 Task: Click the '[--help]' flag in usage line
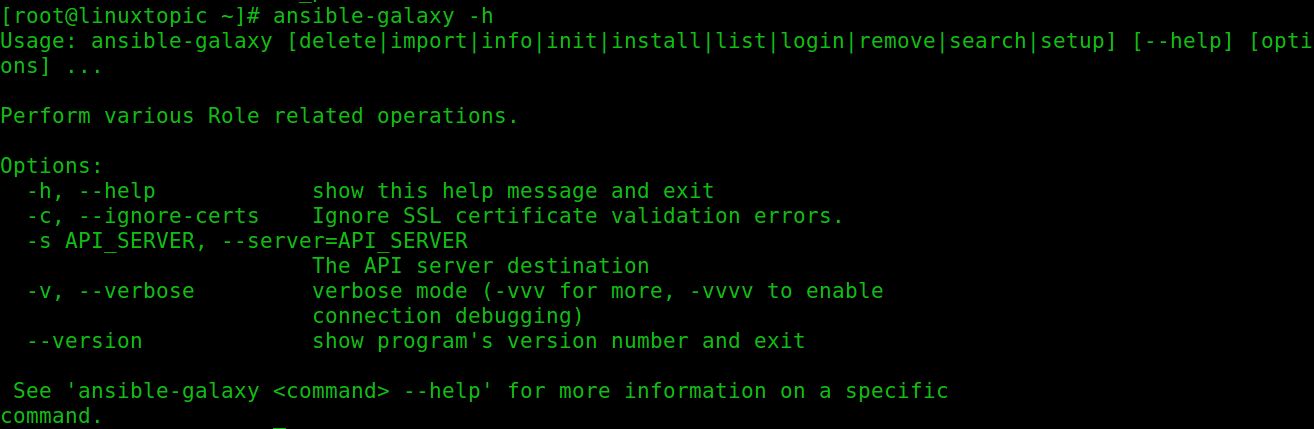tap(1183, 41)
